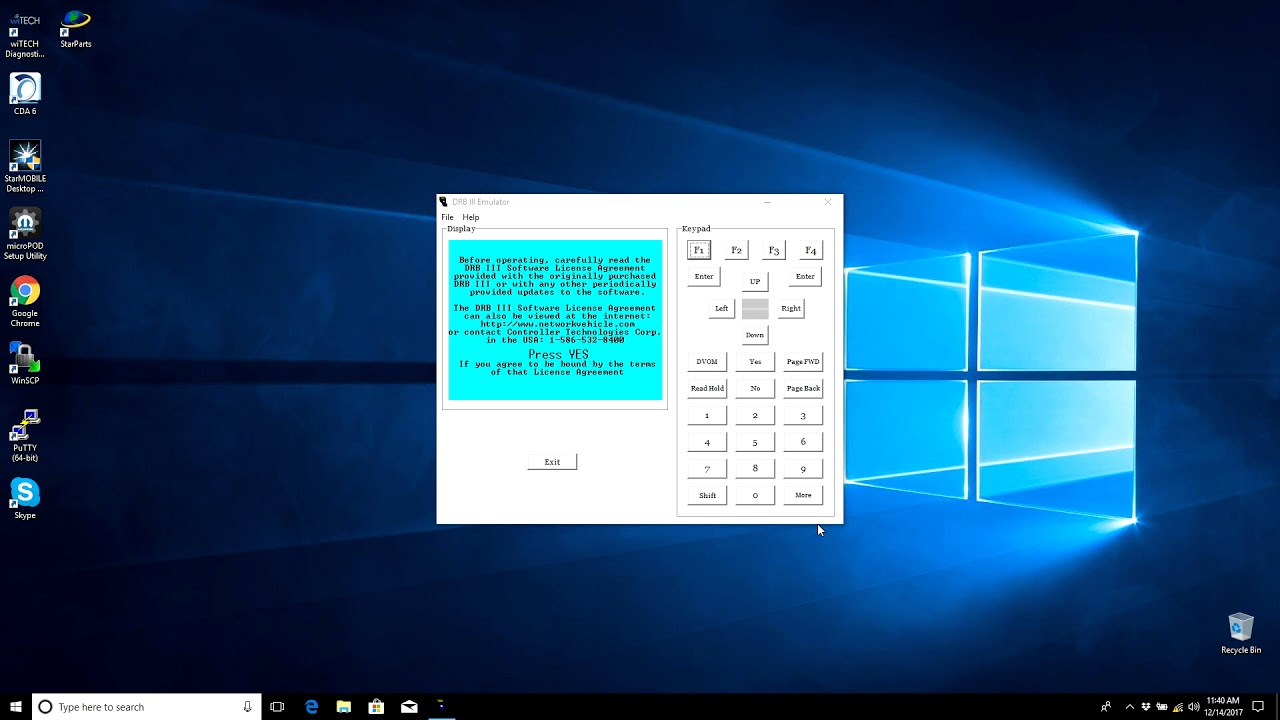Open Help menu in DRB III Emulator
Viewport: 1280px width, 720px height.
tap(470, 217)
